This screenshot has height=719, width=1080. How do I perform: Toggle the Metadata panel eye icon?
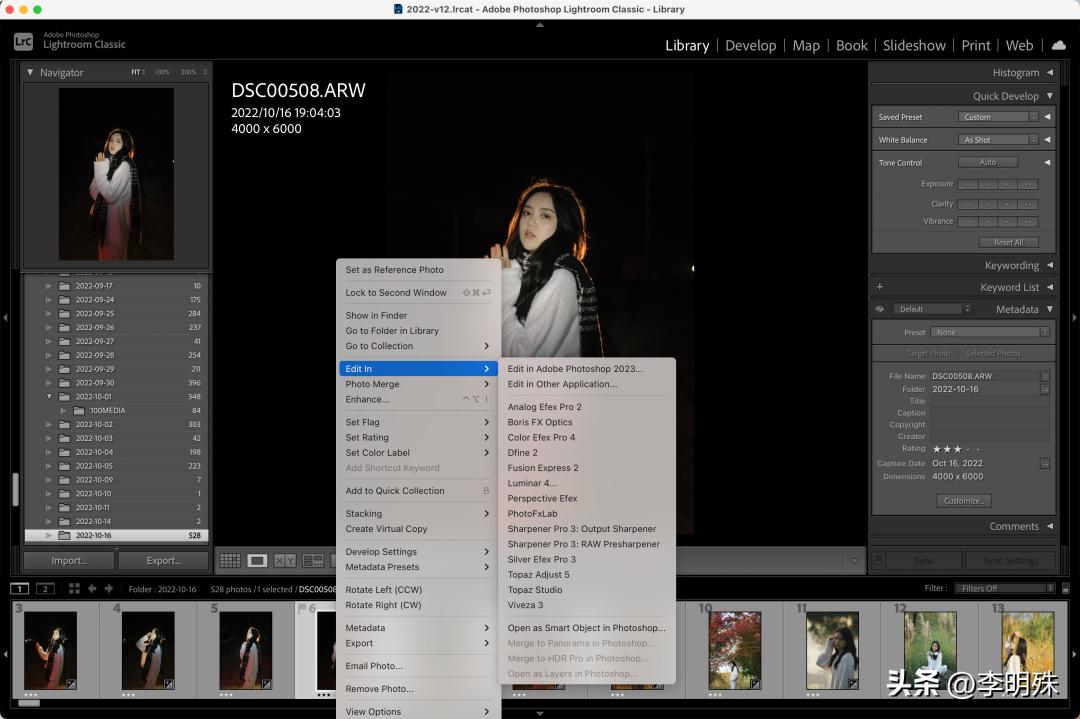pos(880,309)
